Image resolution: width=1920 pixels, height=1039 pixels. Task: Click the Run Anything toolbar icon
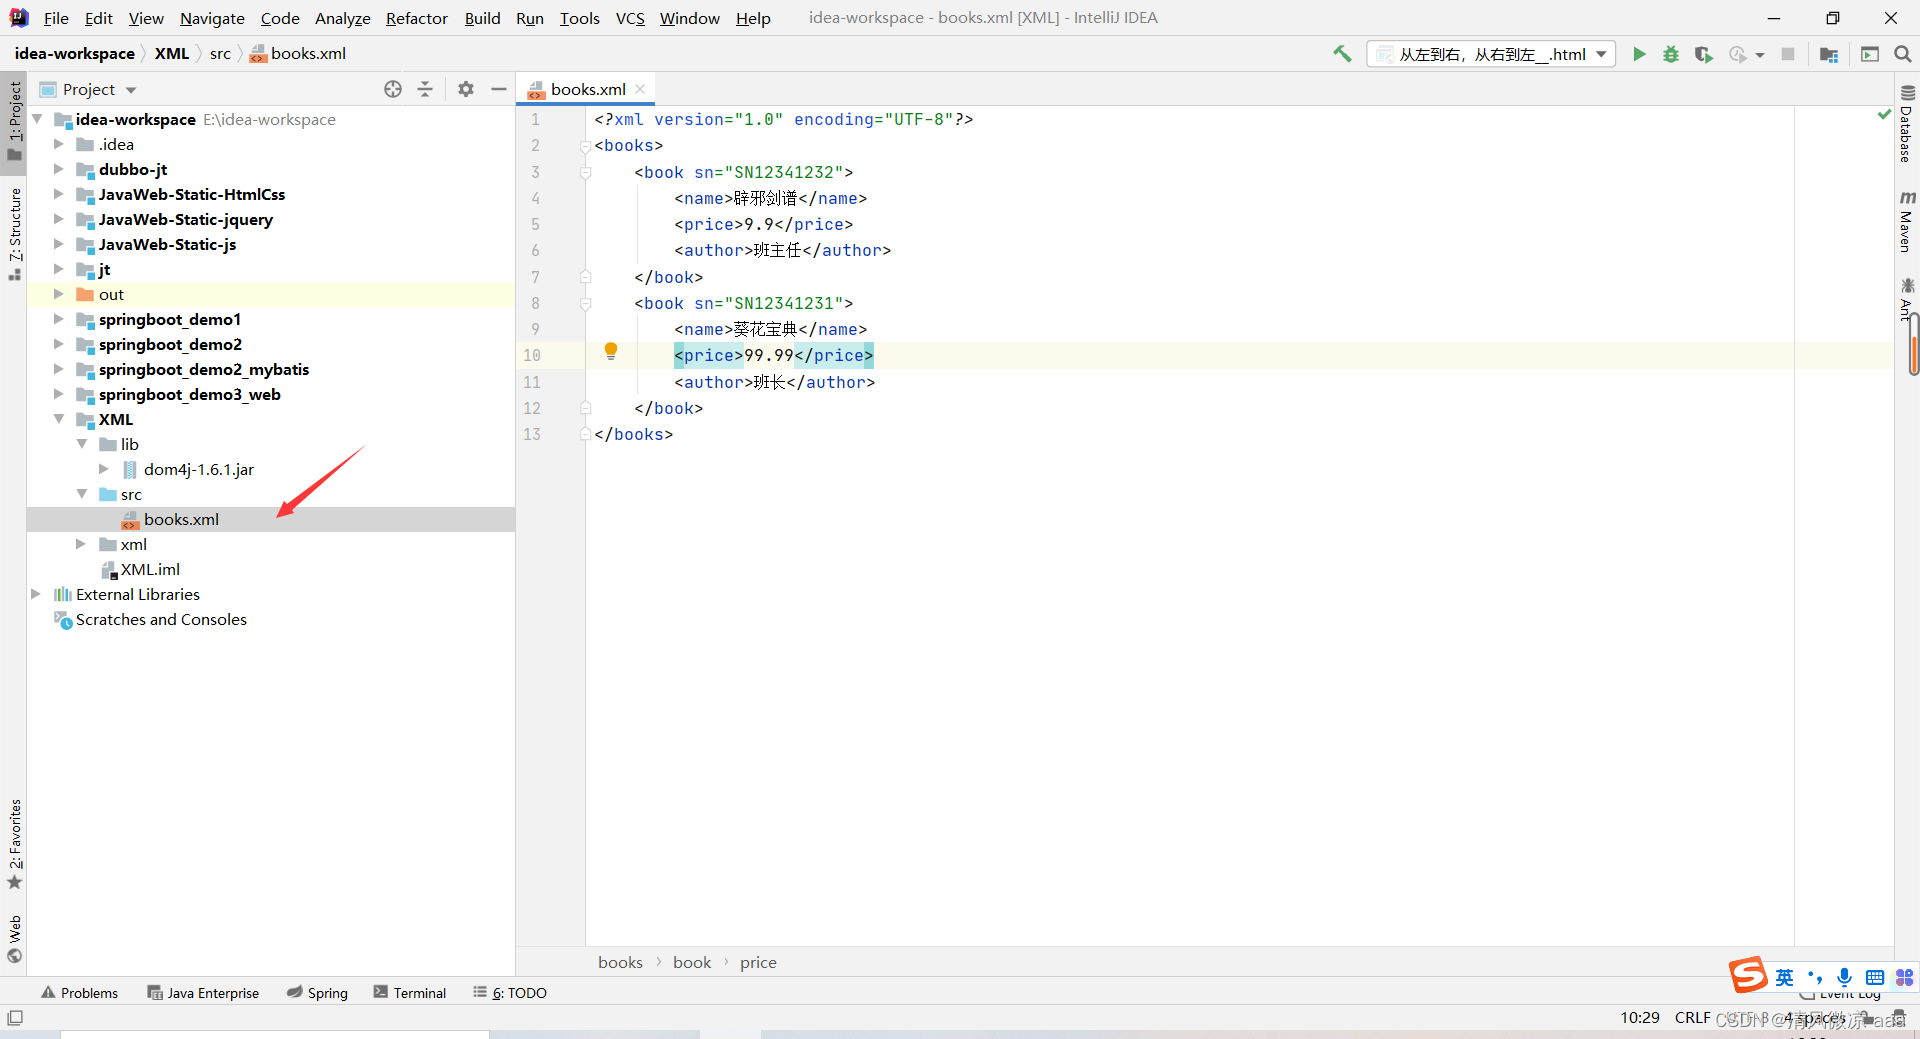pos(1870,54)
